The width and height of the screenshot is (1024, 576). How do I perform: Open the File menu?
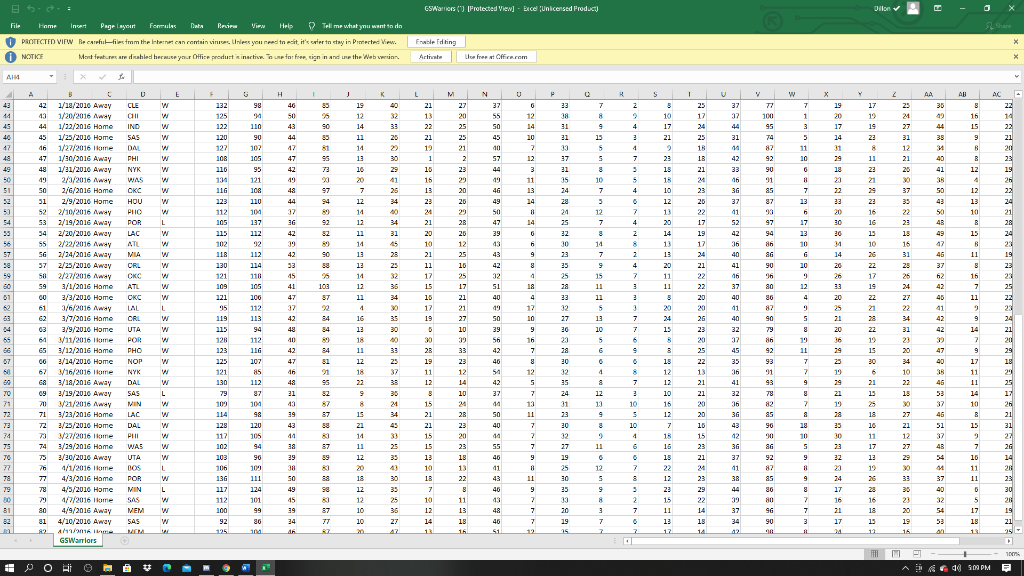(15, 26)
